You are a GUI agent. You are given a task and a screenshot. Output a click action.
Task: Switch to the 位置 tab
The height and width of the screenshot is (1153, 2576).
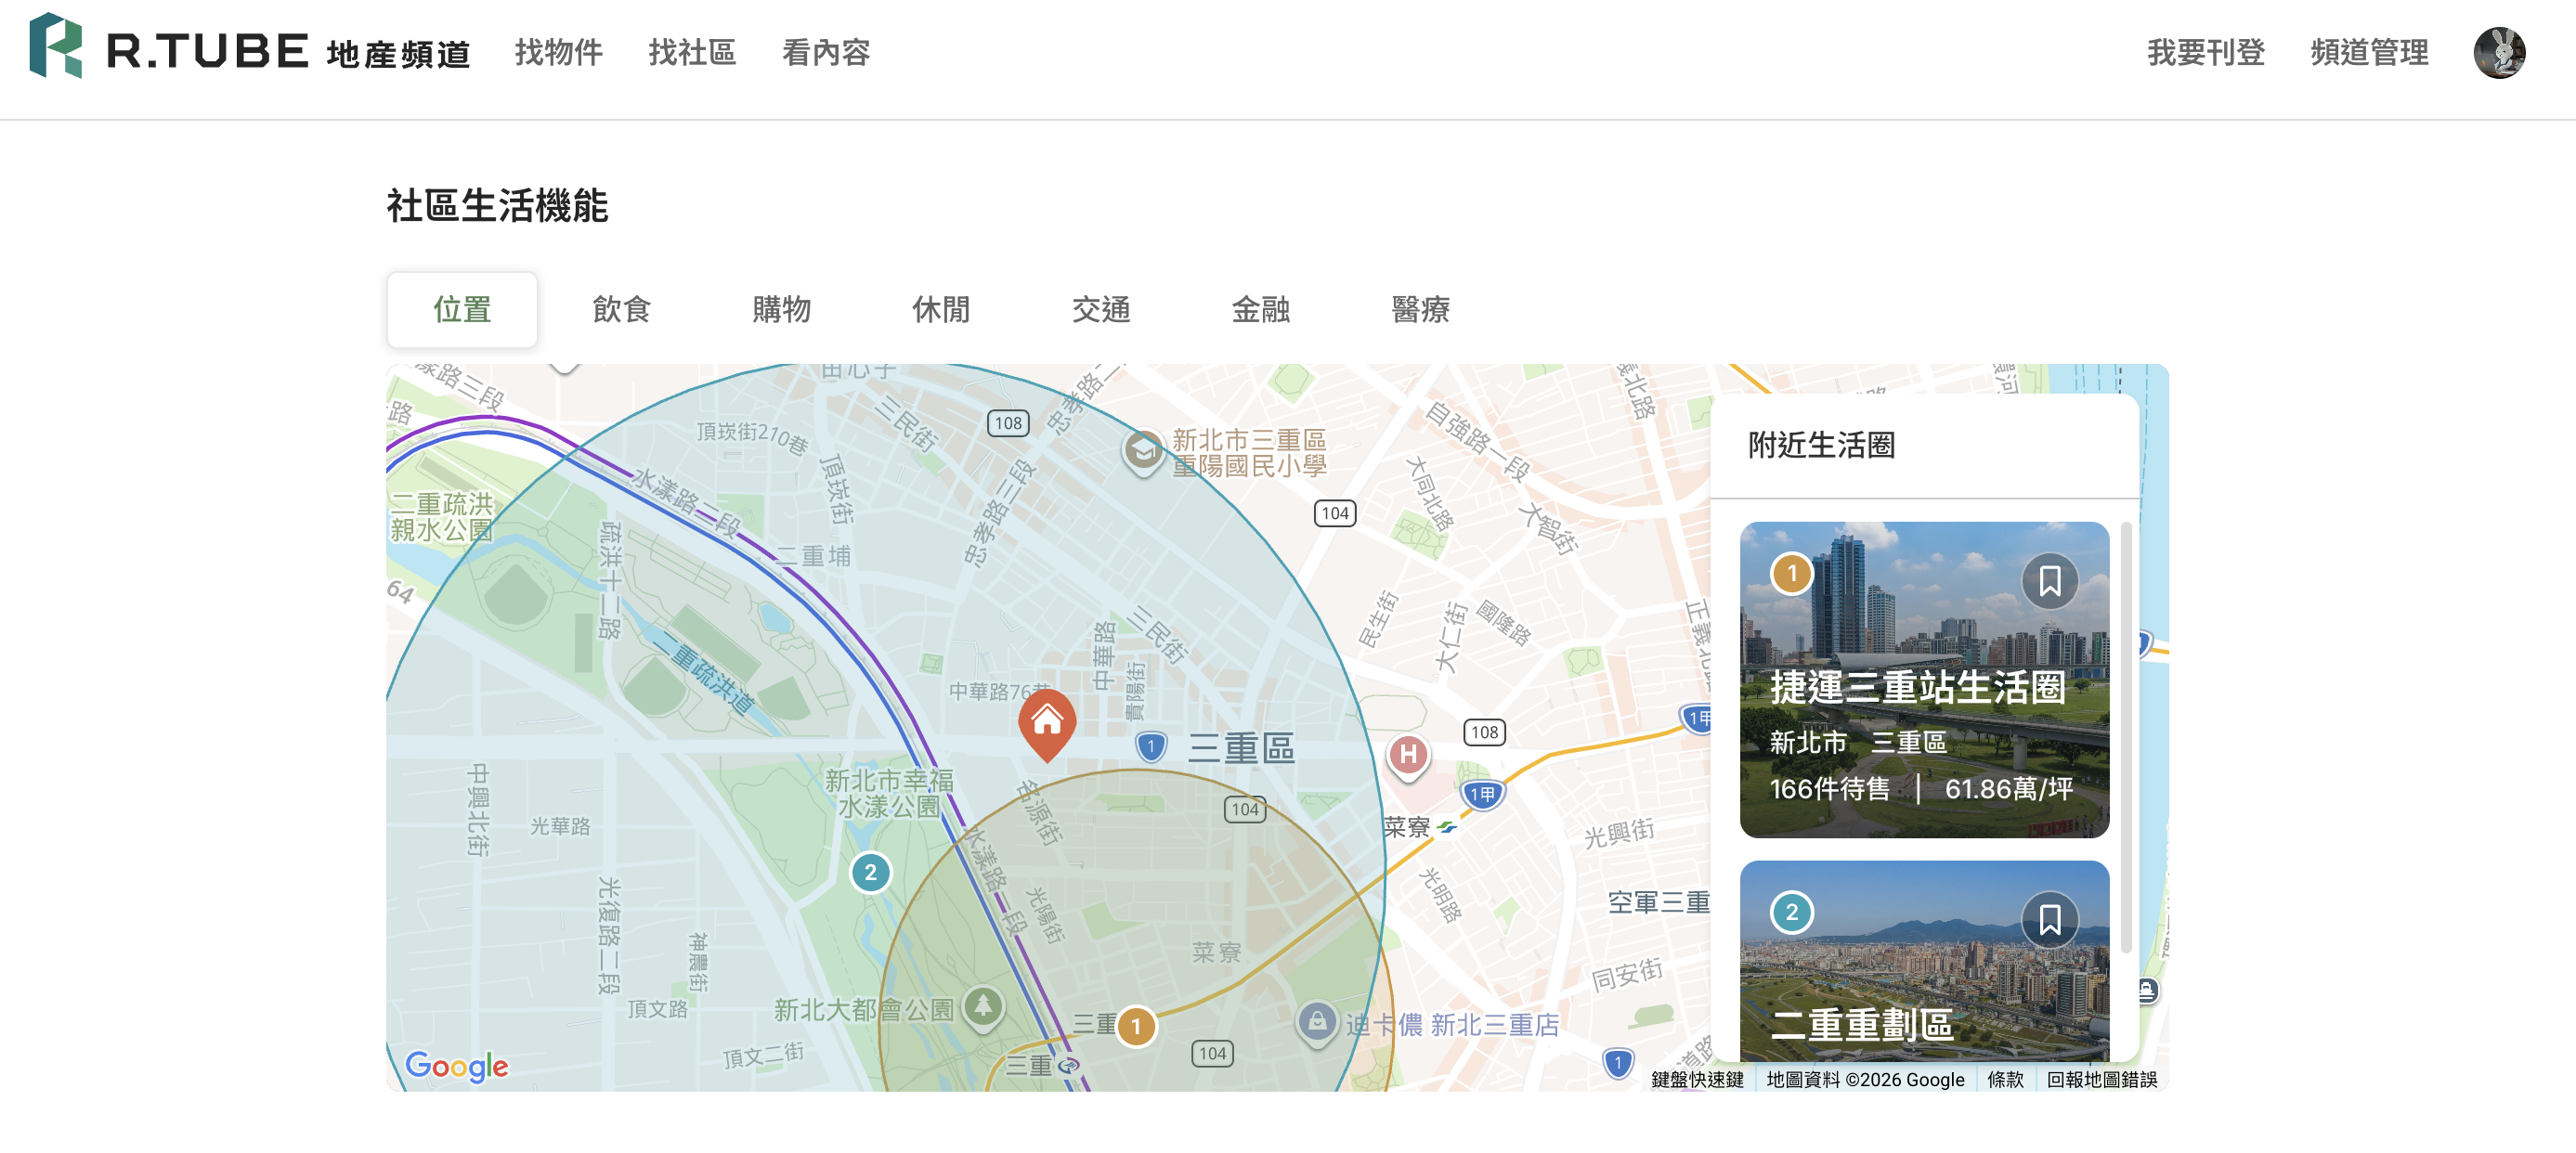pyautogui.click(x=461, y=309)
